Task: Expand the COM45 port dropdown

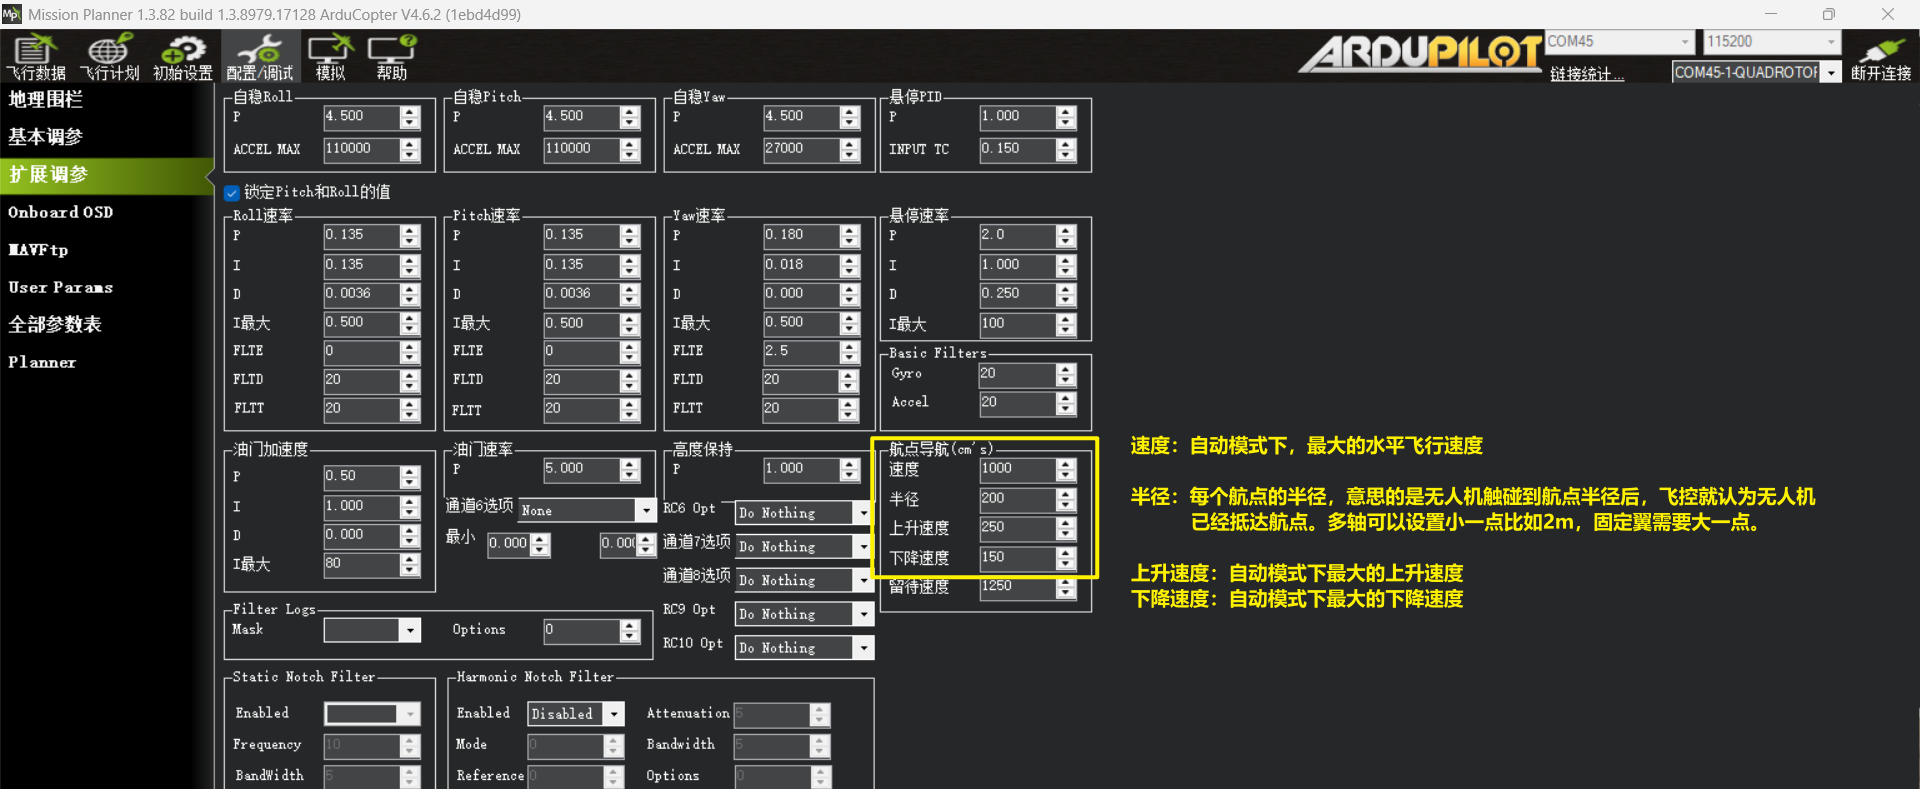Action: (x=1685, y=42)
